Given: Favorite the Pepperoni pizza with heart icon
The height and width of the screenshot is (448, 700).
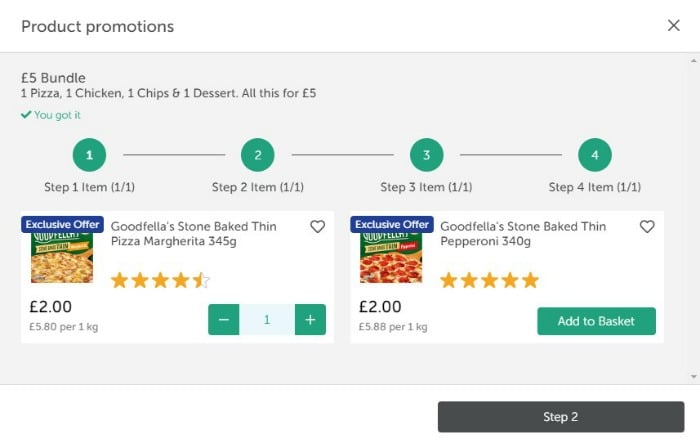Looking at the screenshot, I should tap(647, 227).
